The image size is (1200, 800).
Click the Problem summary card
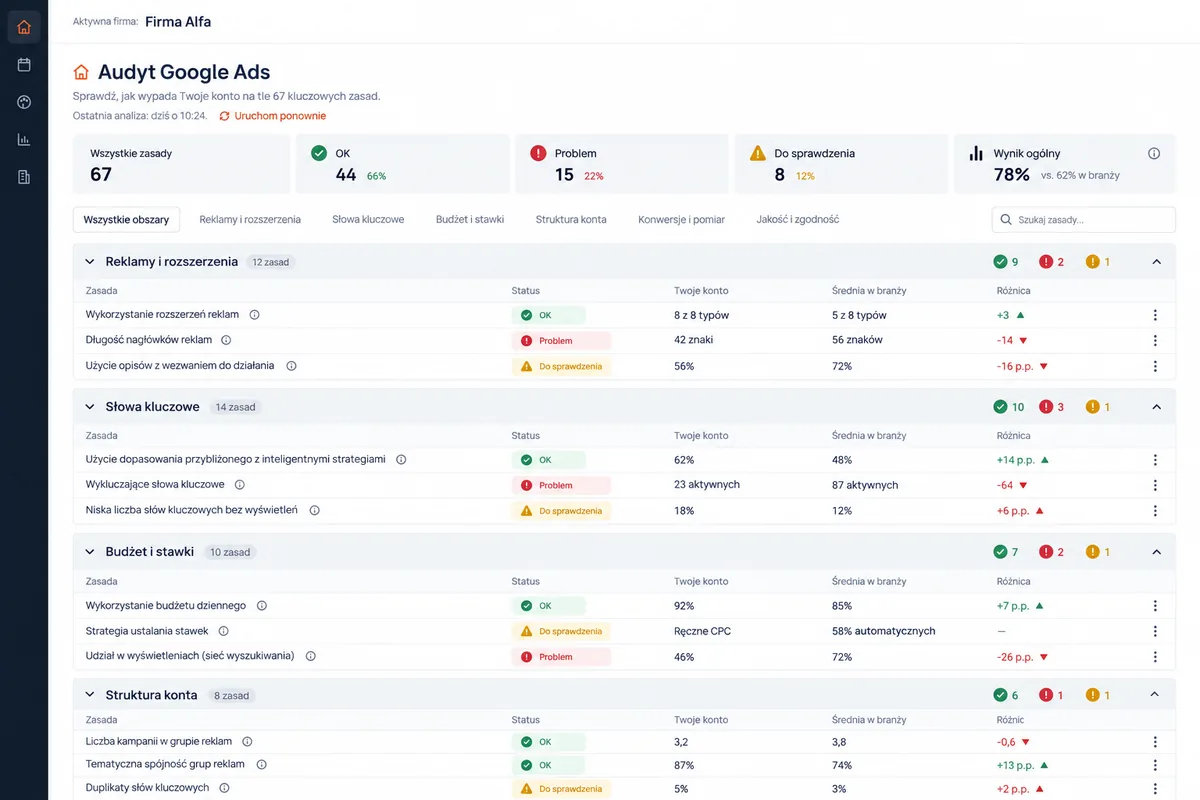622,164
